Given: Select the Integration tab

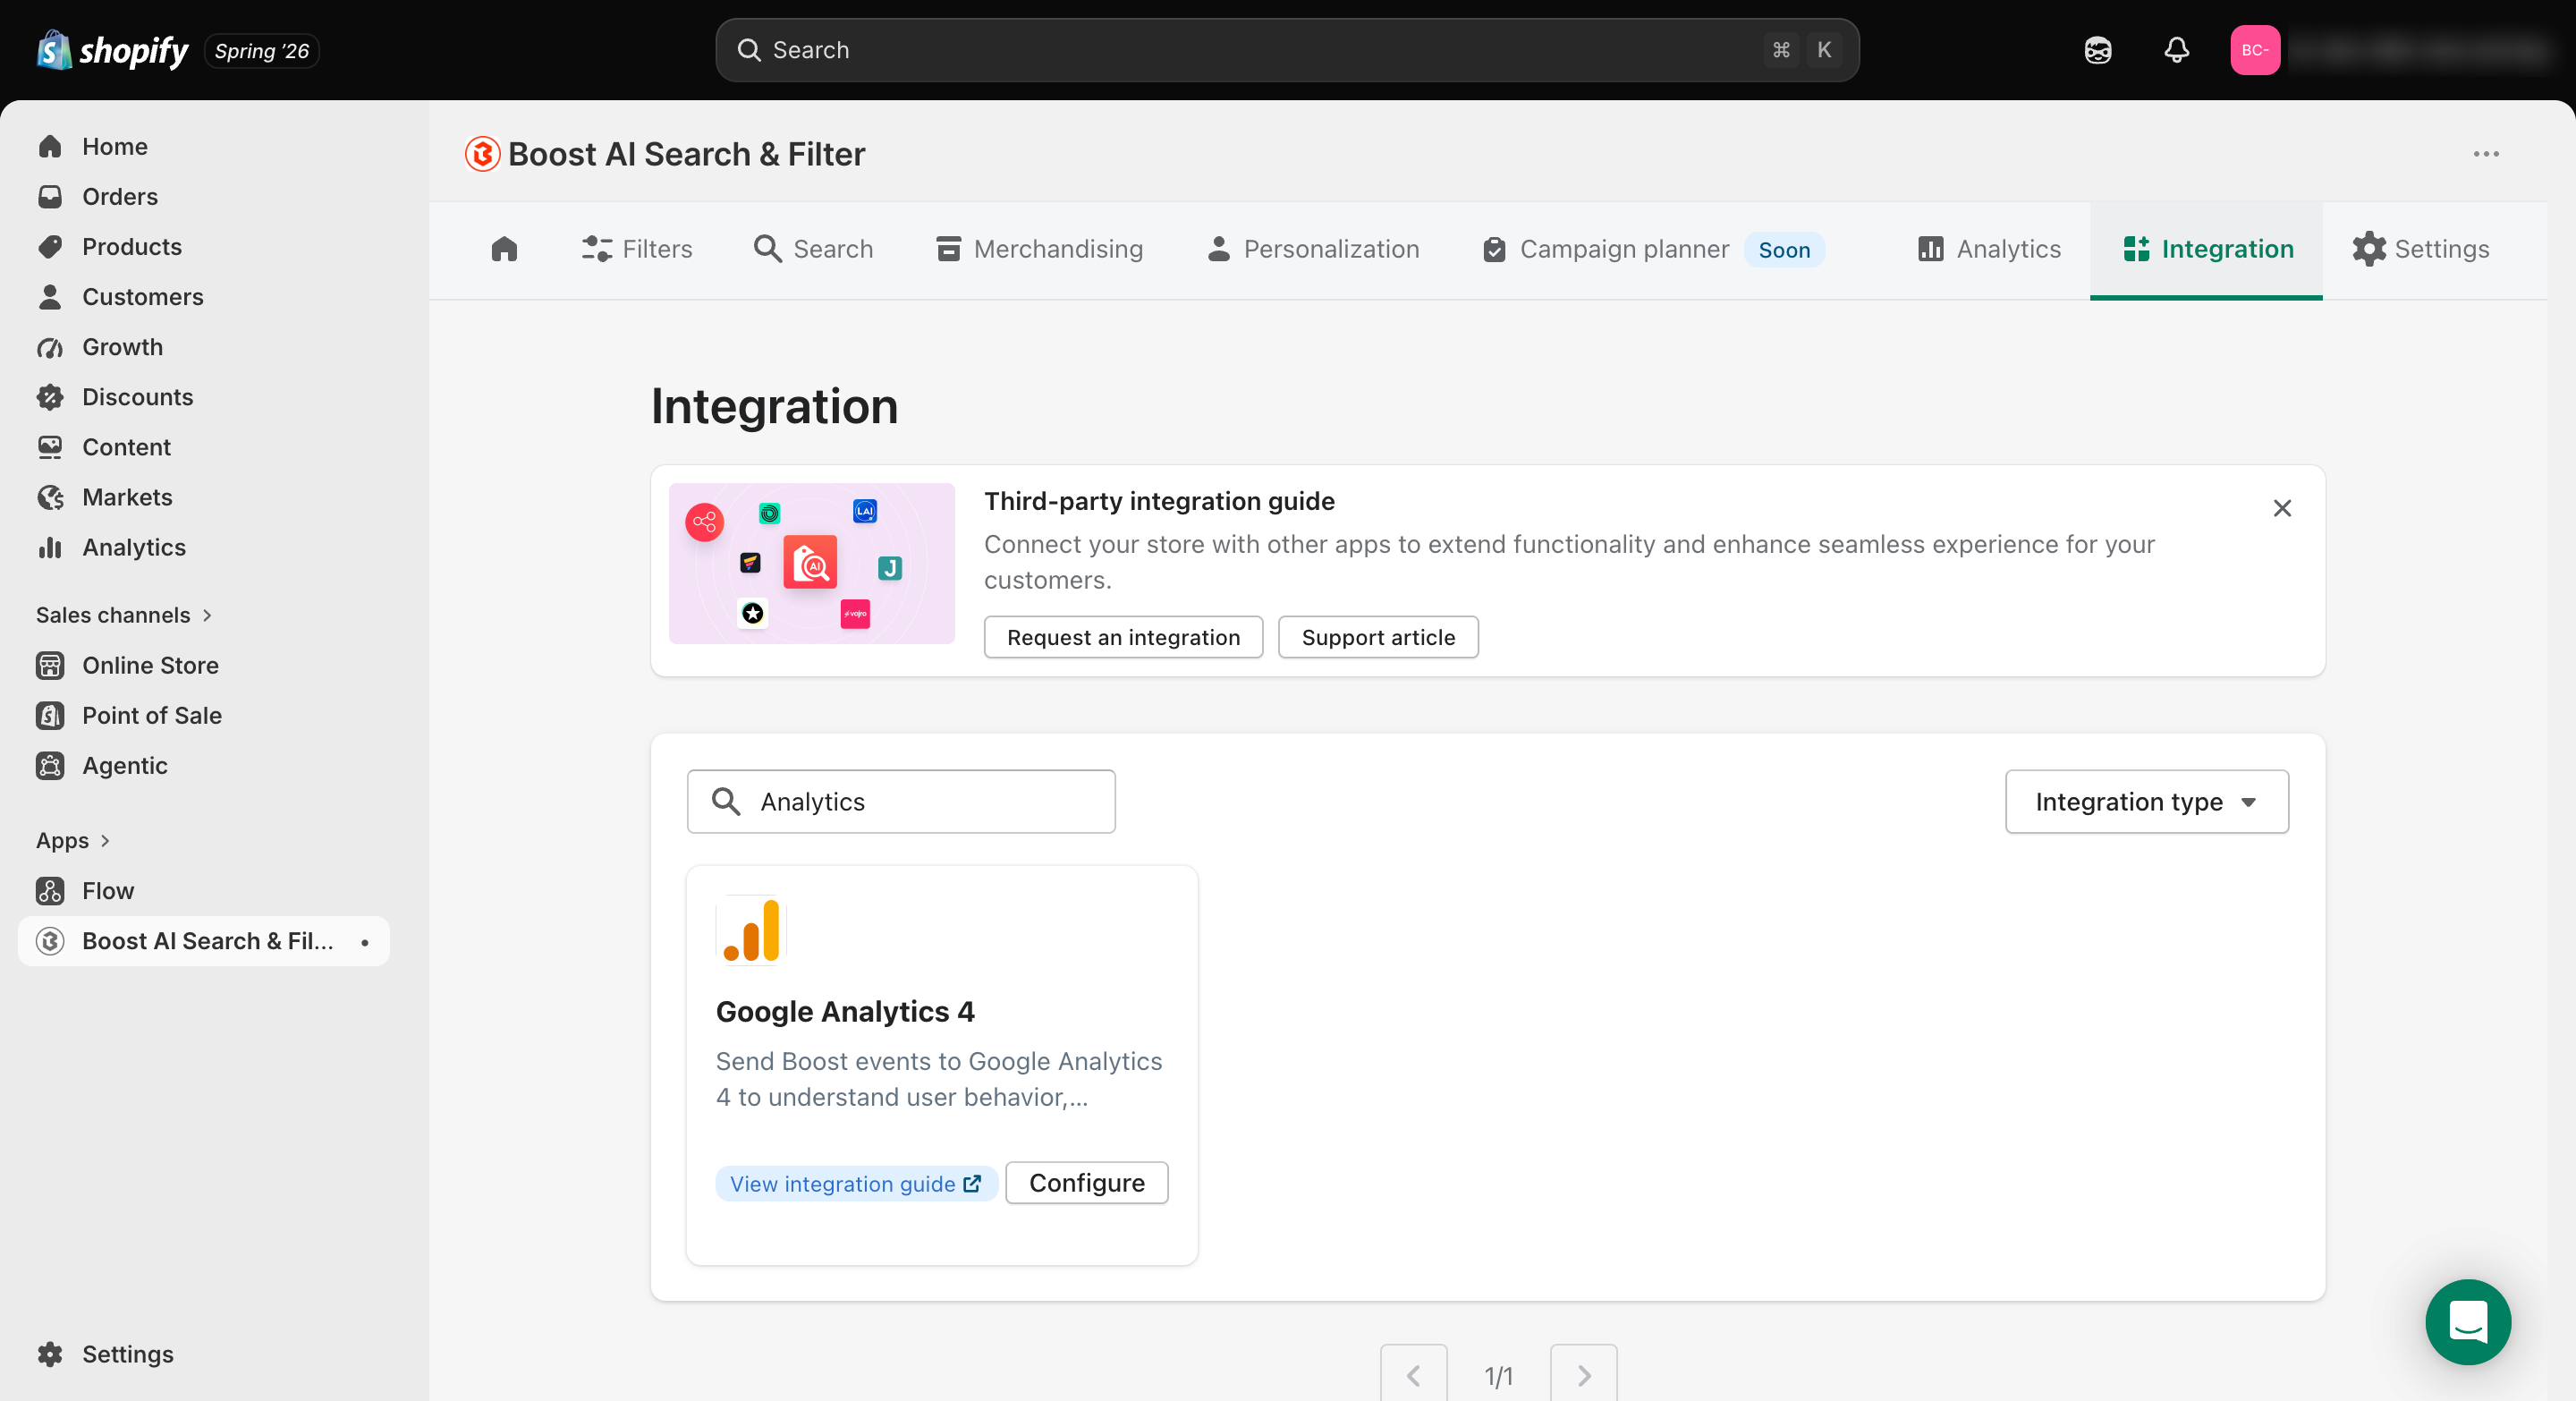Looking at the screenshot, I should click(2207, 249).
